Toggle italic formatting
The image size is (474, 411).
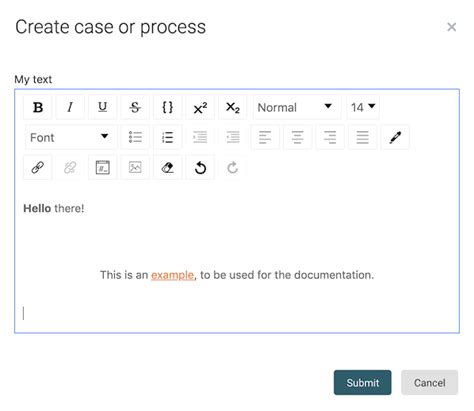click(70, 107)
